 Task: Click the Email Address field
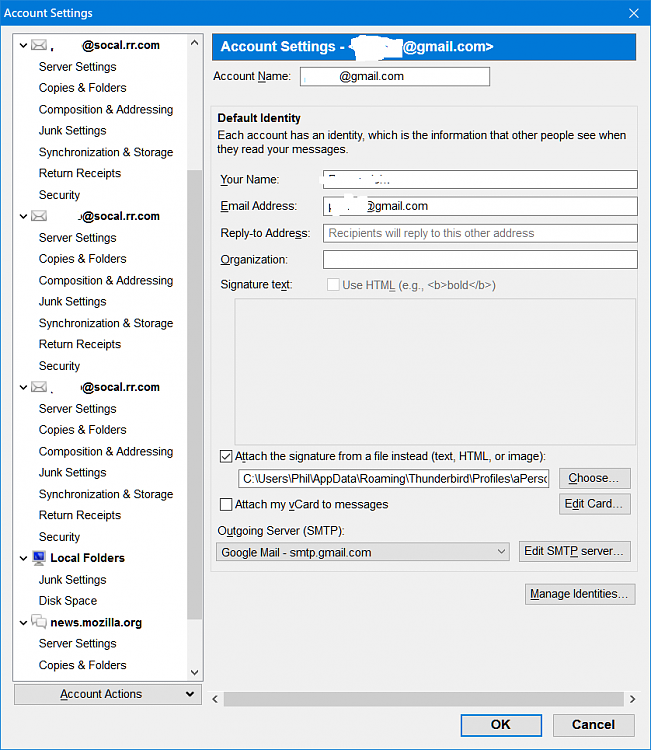click(480, 206)
